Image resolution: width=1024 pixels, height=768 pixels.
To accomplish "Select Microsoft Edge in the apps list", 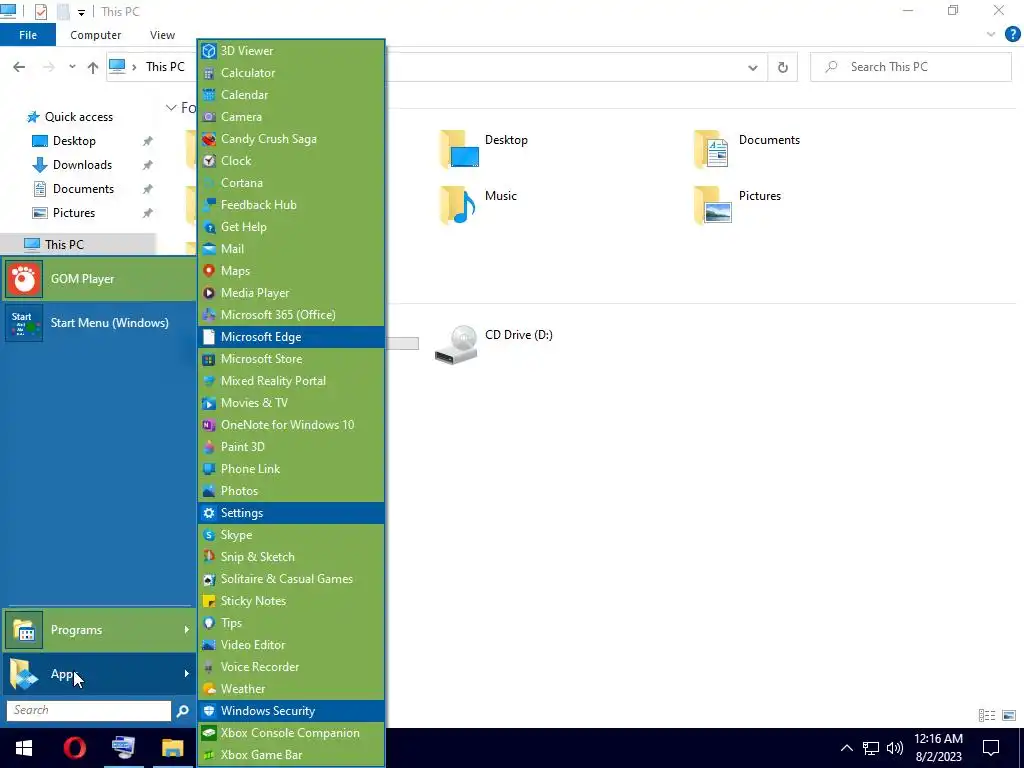I will coord(291,337).
